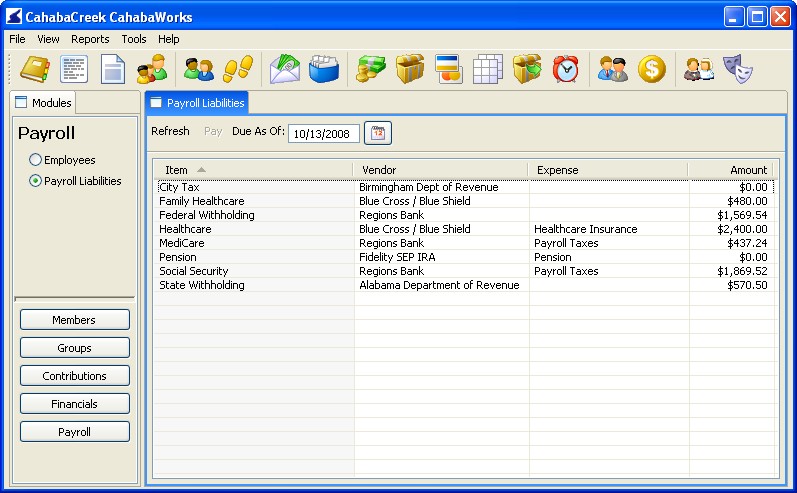Viewport: 797px width, 493px height.
Task: Click the yellow footprints toolbar icon
Action: pos(238,69)
